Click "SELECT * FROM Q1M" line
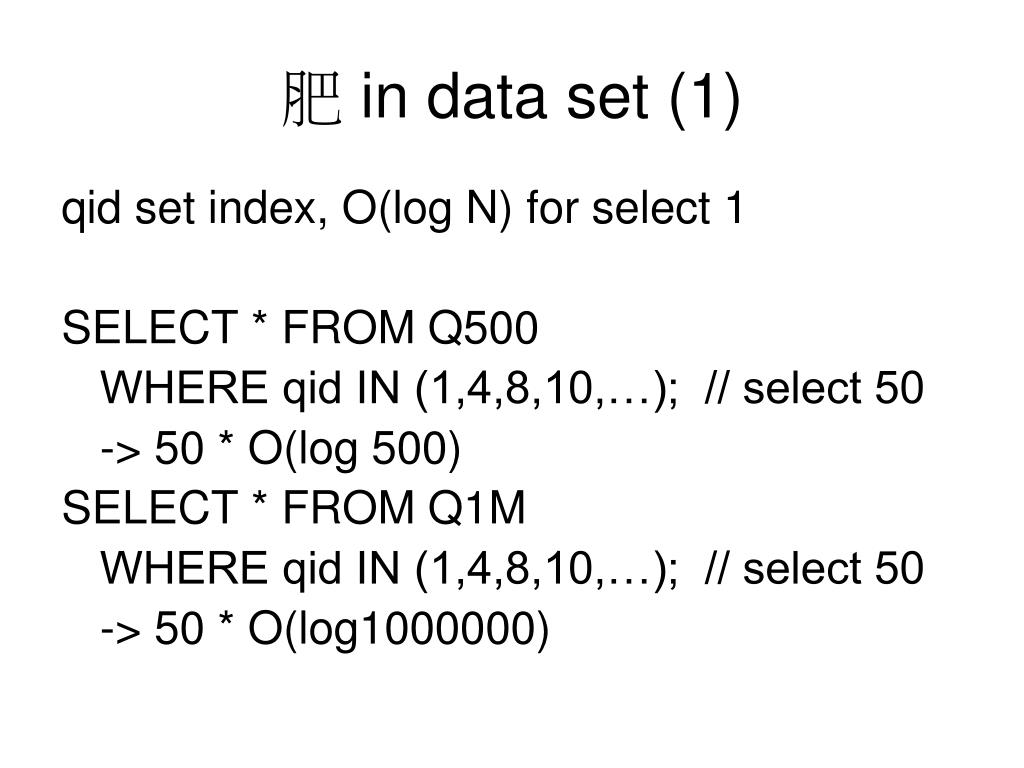The height and width of the screenshot is (768, 1024). pos(293,507)
